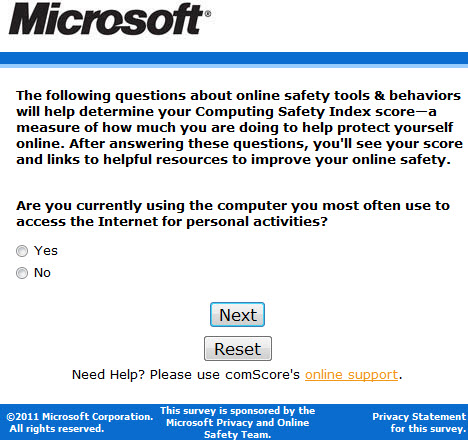Select the No radio button
Viewport: 468px width, 440px height.
[x=22, y=273]
